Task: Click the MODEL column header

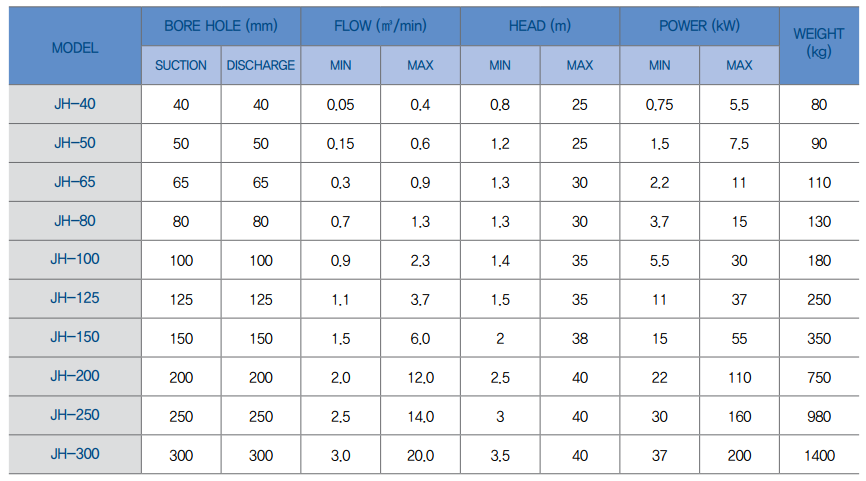Action: point(75,47)
